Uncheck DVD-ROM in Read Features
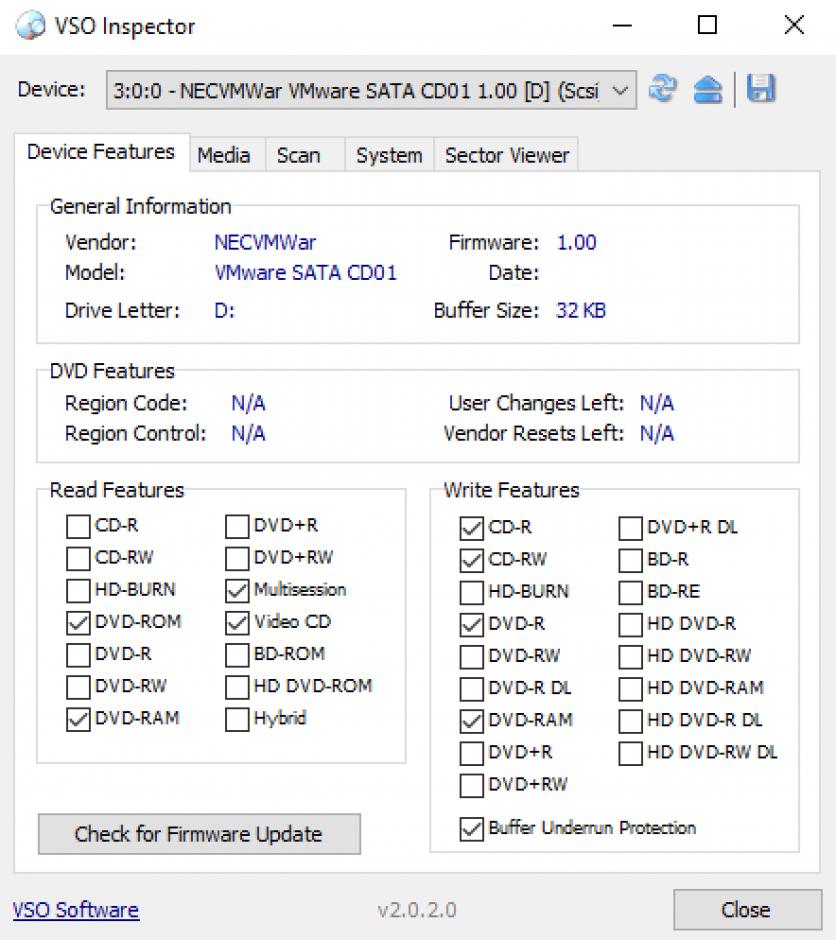The height and width of the screenshot is (940, 836). pyautogui.click(x=78, y=623)
